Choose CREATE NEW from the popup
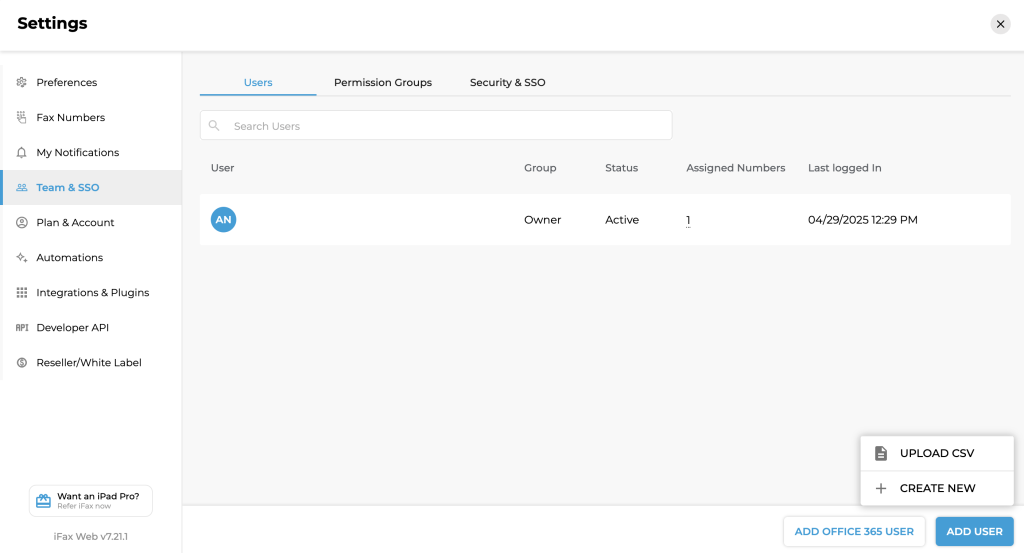 click(937, 488)
